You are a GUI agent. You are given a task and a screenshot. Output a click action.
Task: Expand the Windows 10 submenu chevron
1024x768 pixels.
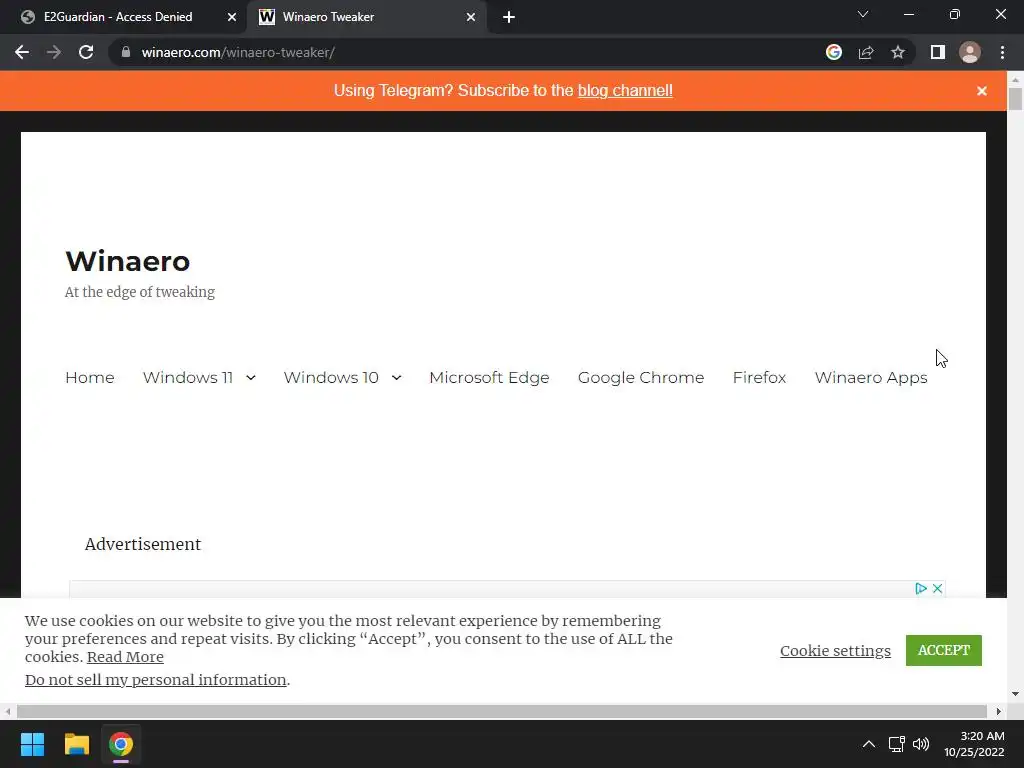pyautogui.click(x=396, y=377)
